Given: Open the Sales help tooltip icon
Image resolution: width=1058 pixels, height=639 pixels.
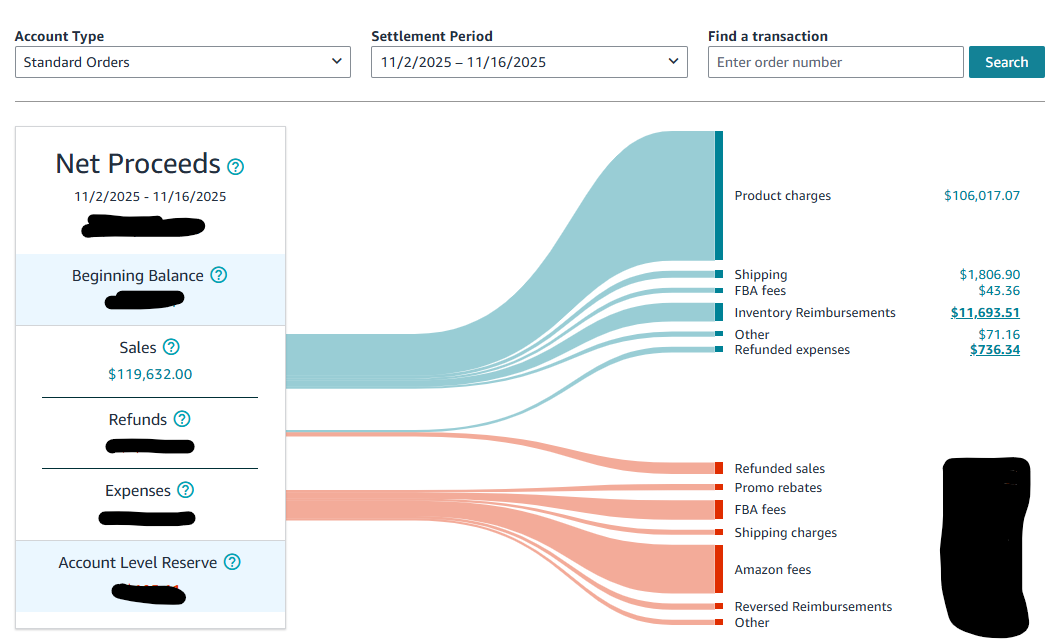Looking at the screenshot, I should point(171,347).
